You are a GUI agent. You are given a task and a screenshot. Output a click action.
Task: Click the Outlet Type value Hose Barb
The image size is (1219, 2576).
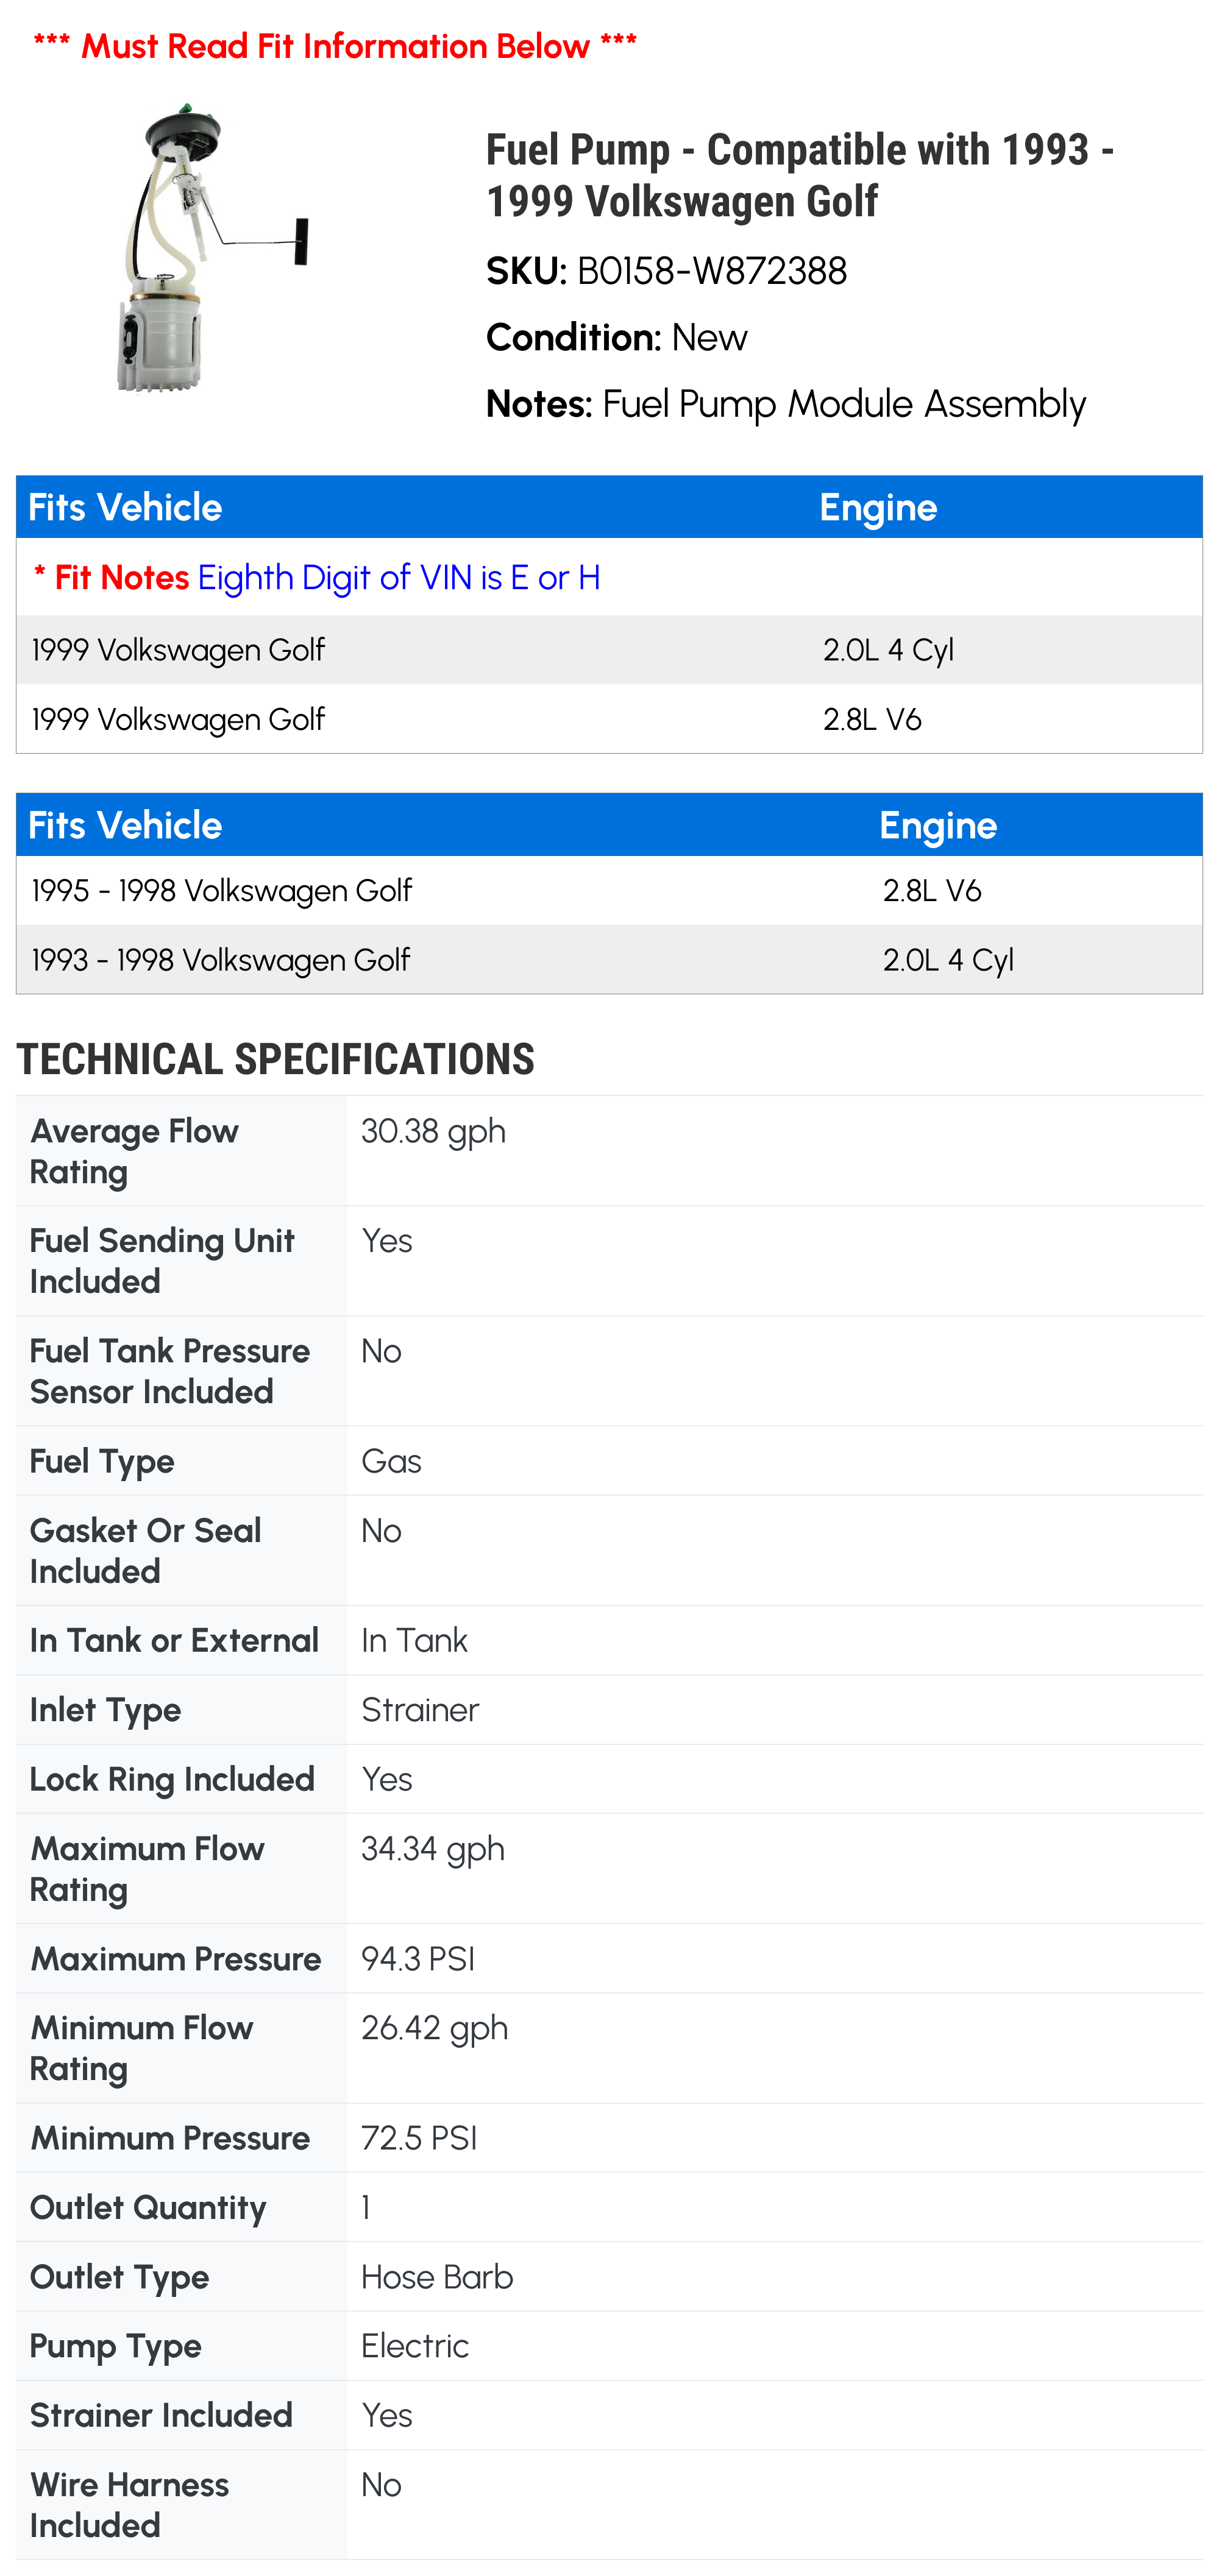coord(436,2277)
